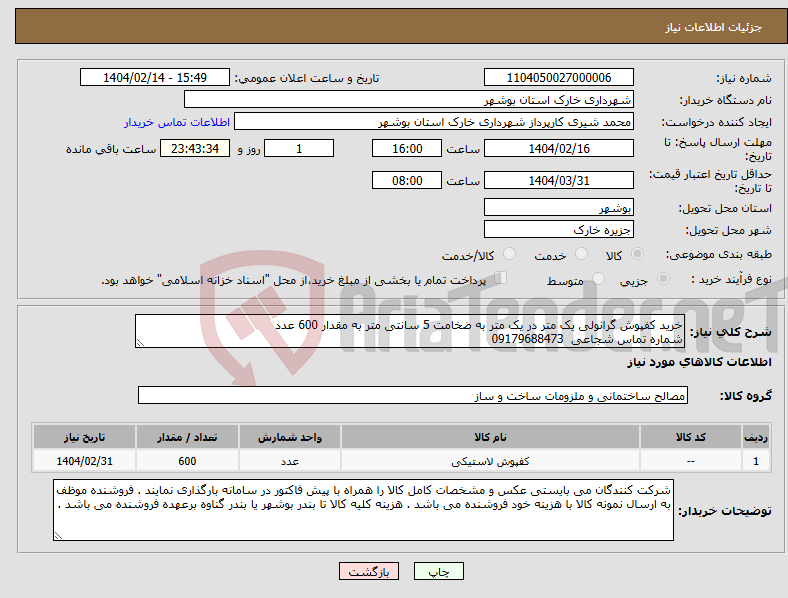Screen dimensions: 788x598
Task: Click the response deadline date 1404/02/16 field
Action: coord(559,148)
